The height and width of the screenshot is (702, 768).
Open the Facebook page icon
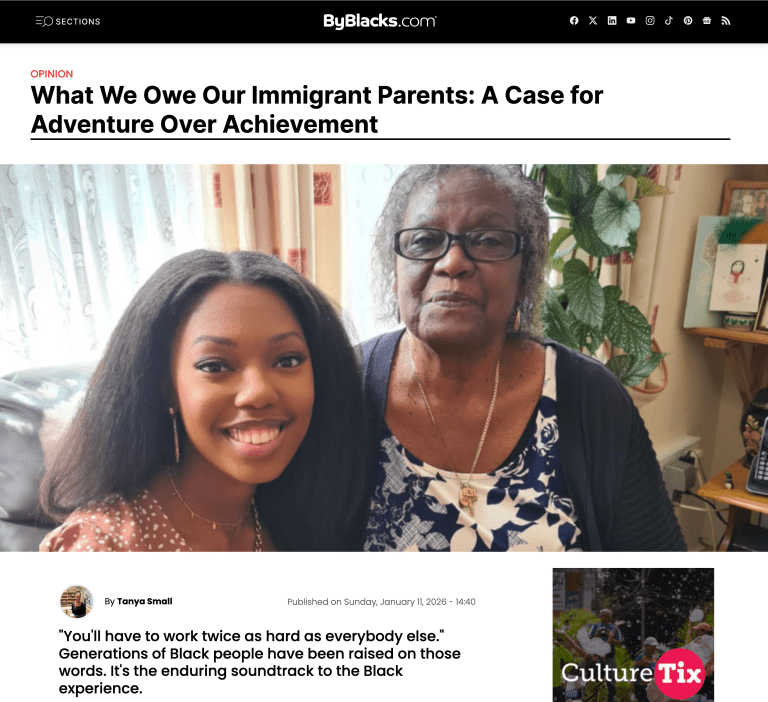pos(574,21)
